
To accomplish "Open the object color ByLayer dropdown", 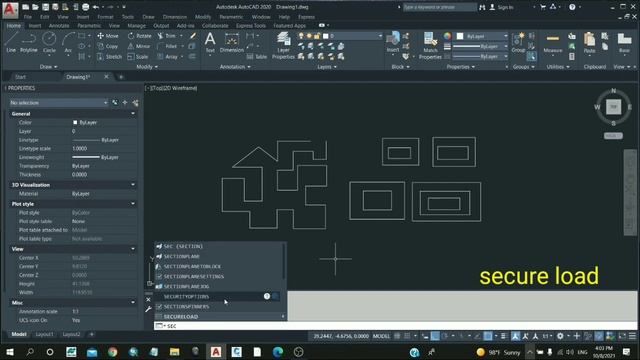I will point(482,36).
